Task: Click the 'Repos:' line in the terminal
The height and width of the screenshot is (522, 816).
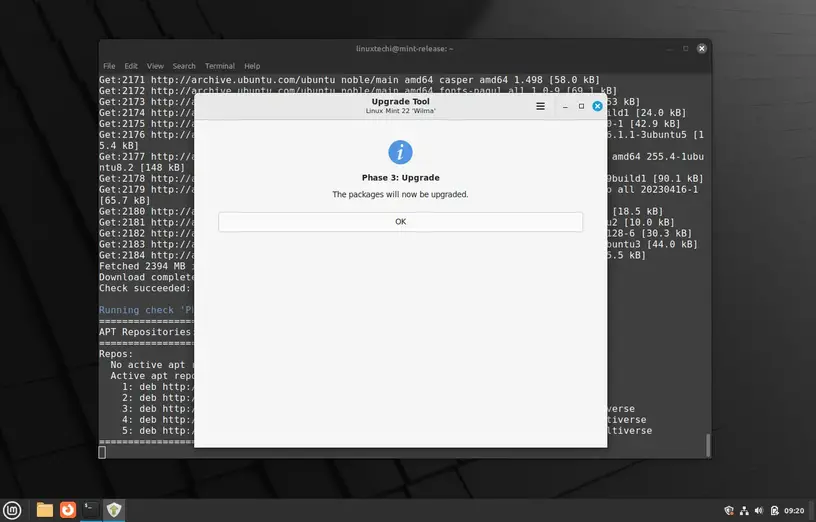Action: [x=116, y=354]
